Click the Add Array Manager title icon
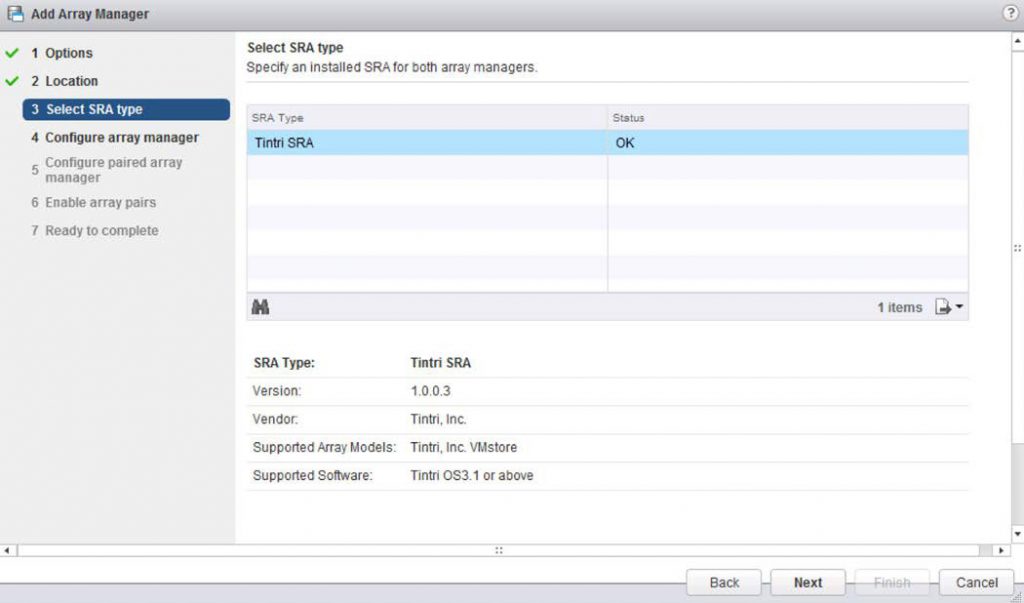 14,14
